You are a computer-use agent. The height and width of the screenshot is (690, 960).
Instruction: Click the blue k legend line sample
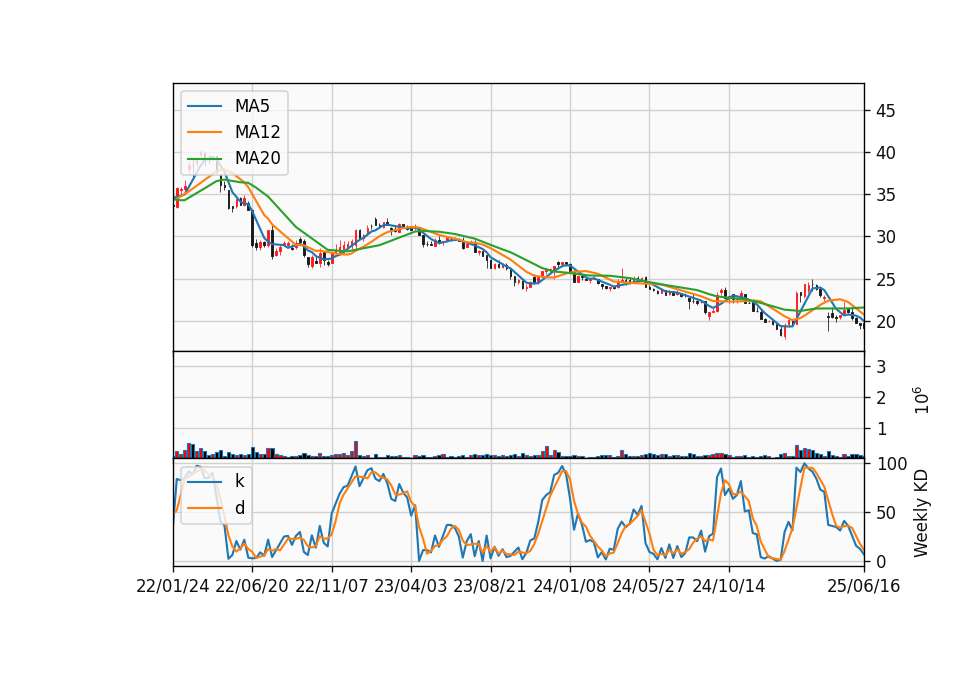coord(204,482)
